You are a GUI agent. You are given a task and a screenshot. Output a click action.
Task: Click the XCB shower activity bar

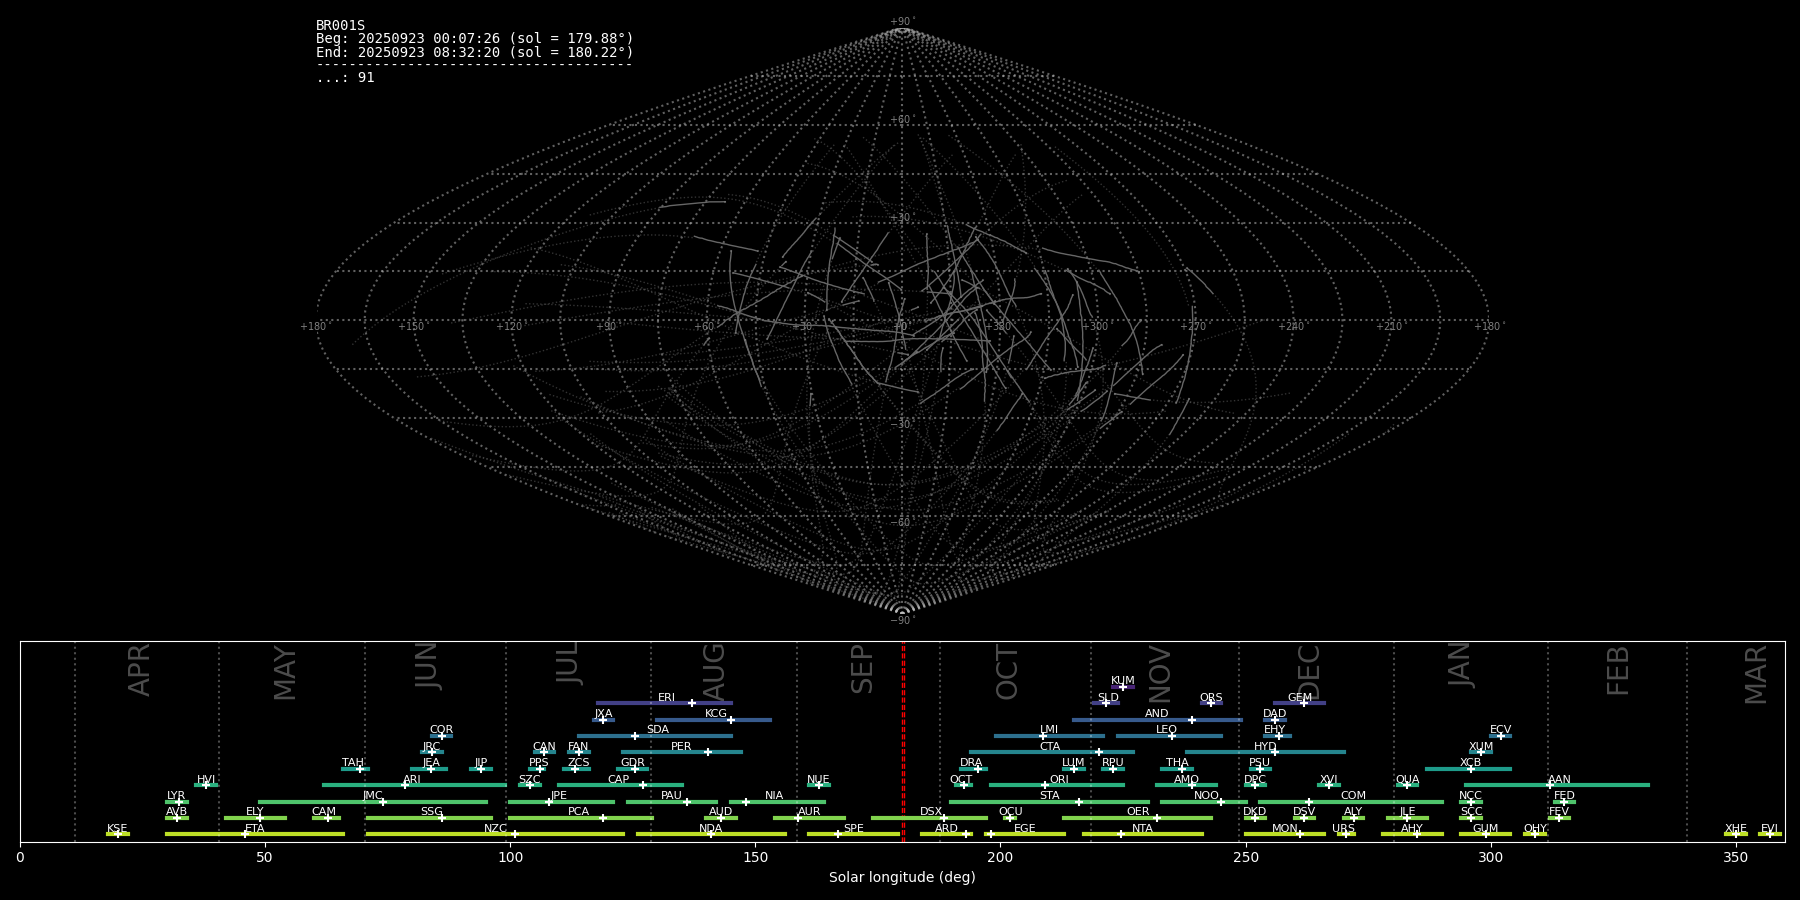1468,769
